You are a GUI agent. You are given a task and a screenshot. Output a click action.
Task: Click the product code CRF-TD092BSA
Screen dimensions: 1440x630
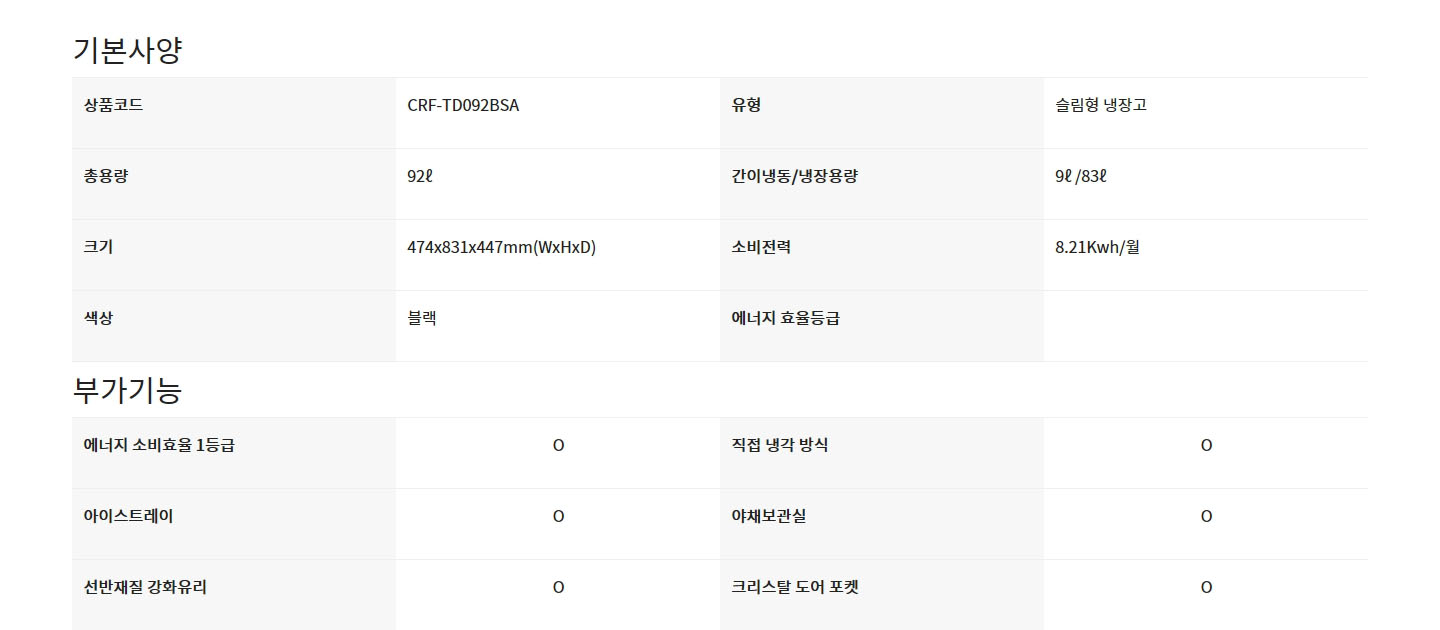tap(463, 105)
